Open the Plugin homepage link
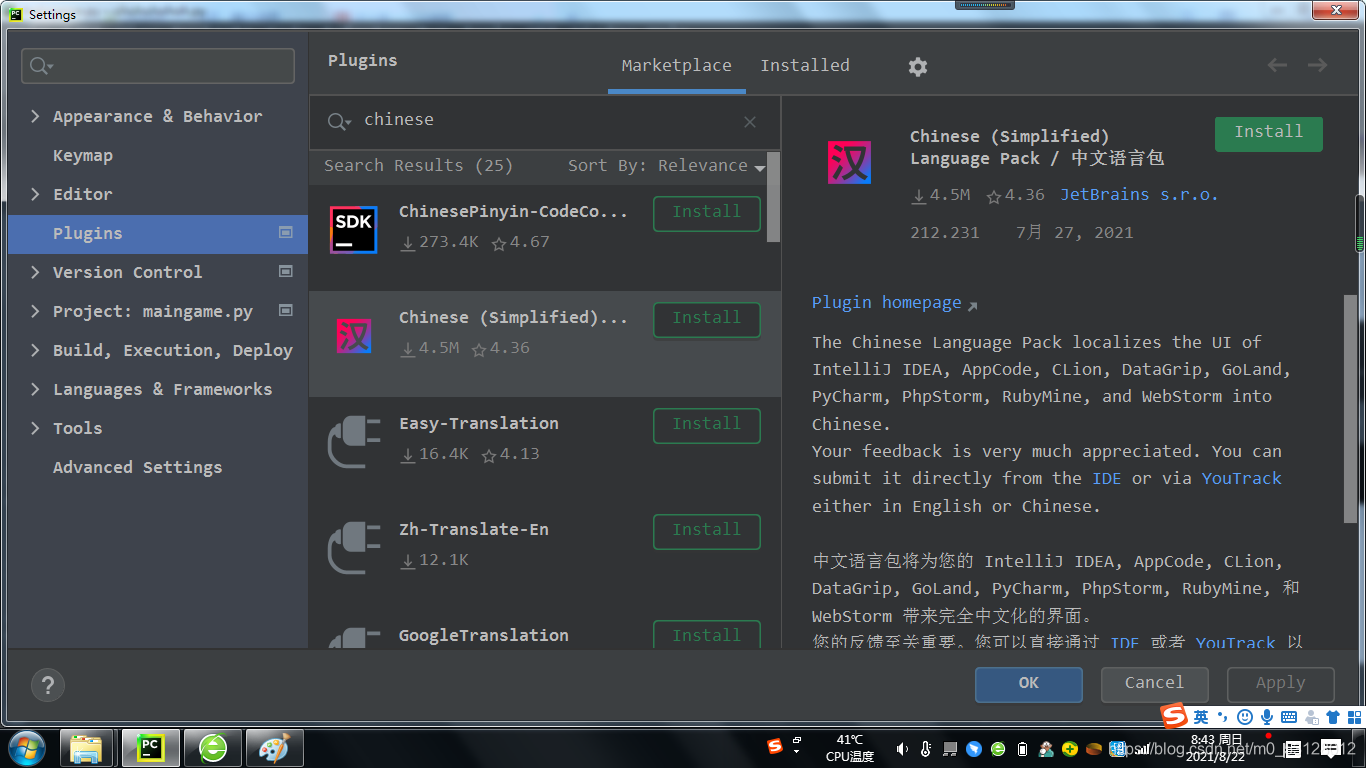This screenshot has height=768, width=1366. 894,303
